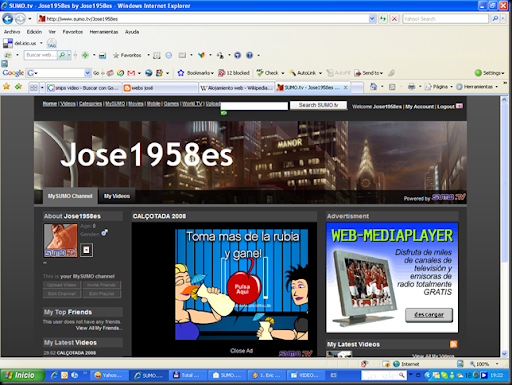Expand the Yahoo search provider dropdown
The width and height of the screenshot is (512, 385).
(503, 19)
